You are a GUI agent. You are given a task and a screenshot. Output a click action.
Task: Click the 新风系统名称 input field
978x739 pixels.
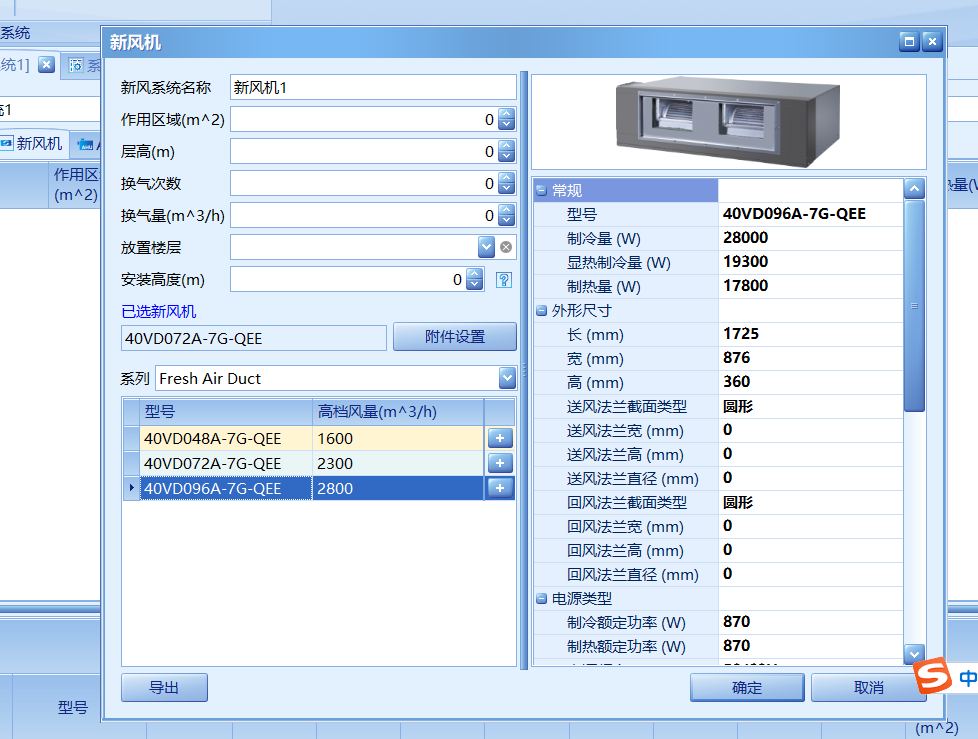(373, 87)
